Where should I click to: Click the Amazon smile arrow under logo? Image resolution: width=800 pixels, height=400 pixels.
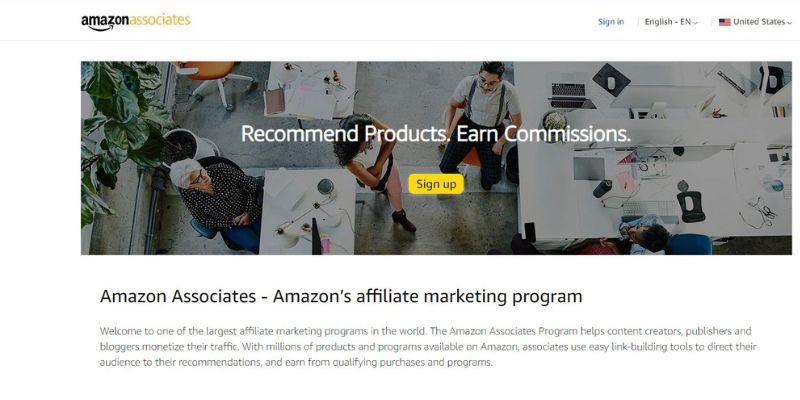click(x=100, y=29)
